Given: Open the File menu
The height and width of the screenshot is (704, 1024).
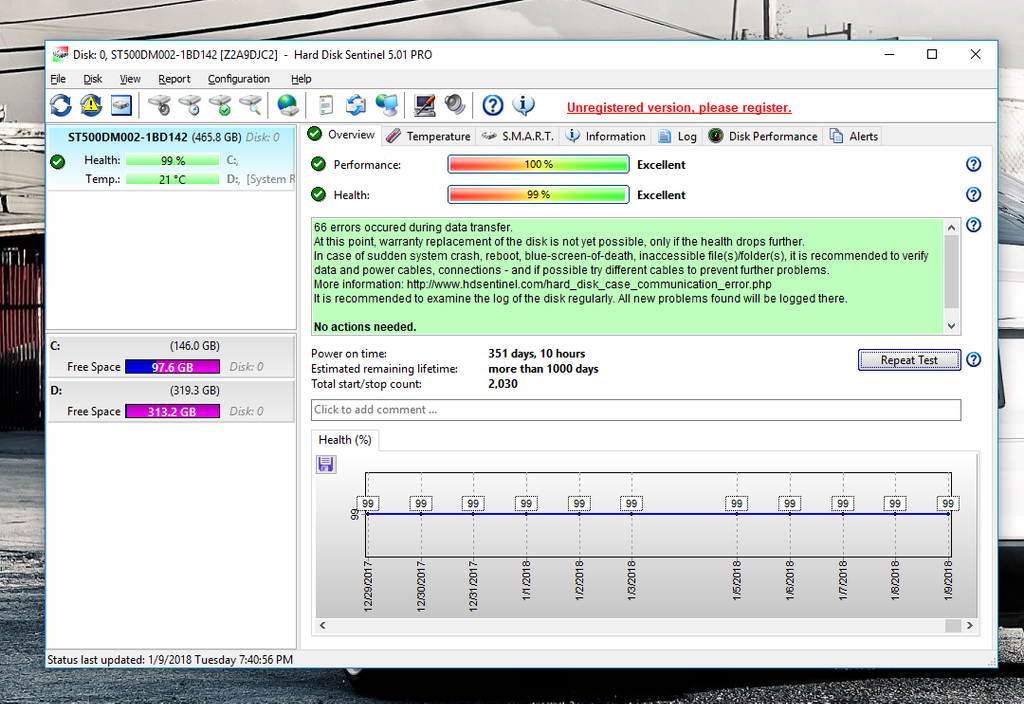Looking at the screenshot, I should [x=58, y=79].
